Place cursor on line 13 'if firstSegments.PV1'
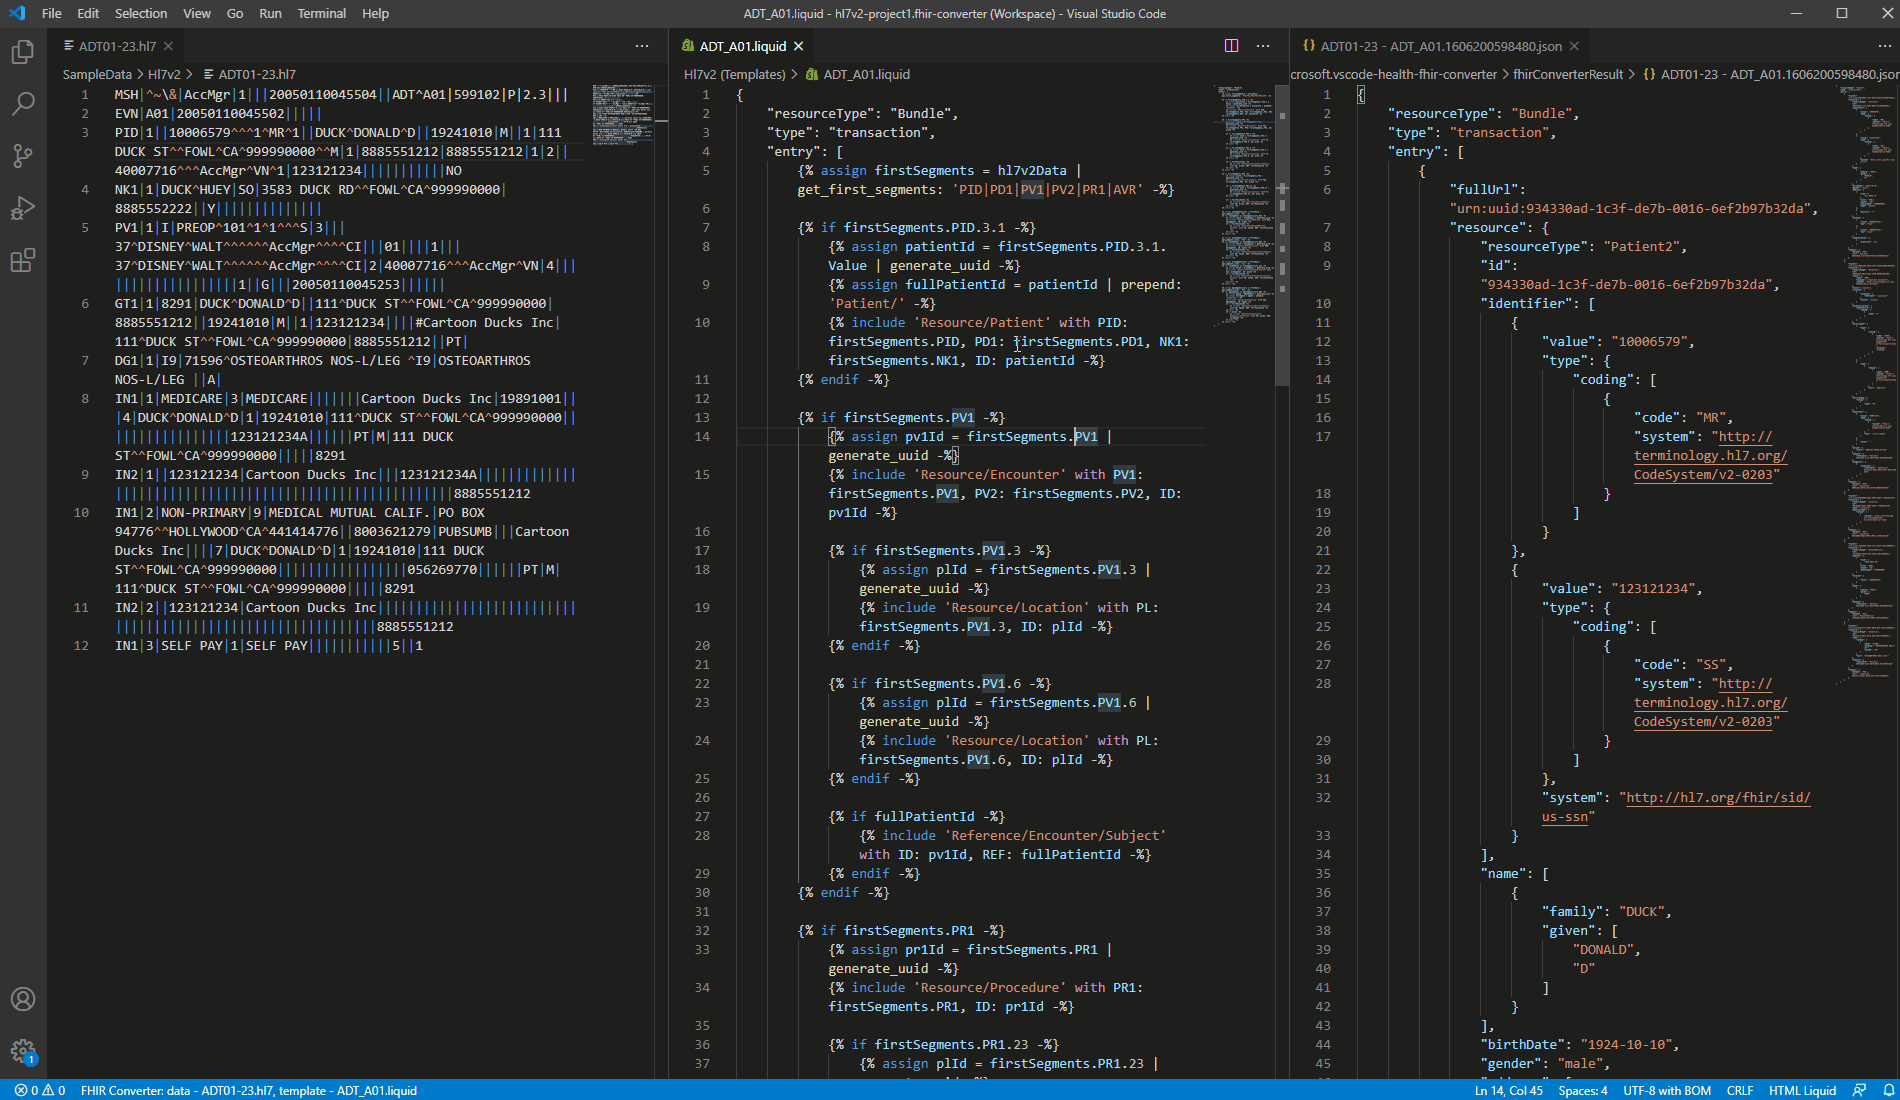This screenshot has width=1900, height=1100. pyautogui.click(x=901, y=417)
